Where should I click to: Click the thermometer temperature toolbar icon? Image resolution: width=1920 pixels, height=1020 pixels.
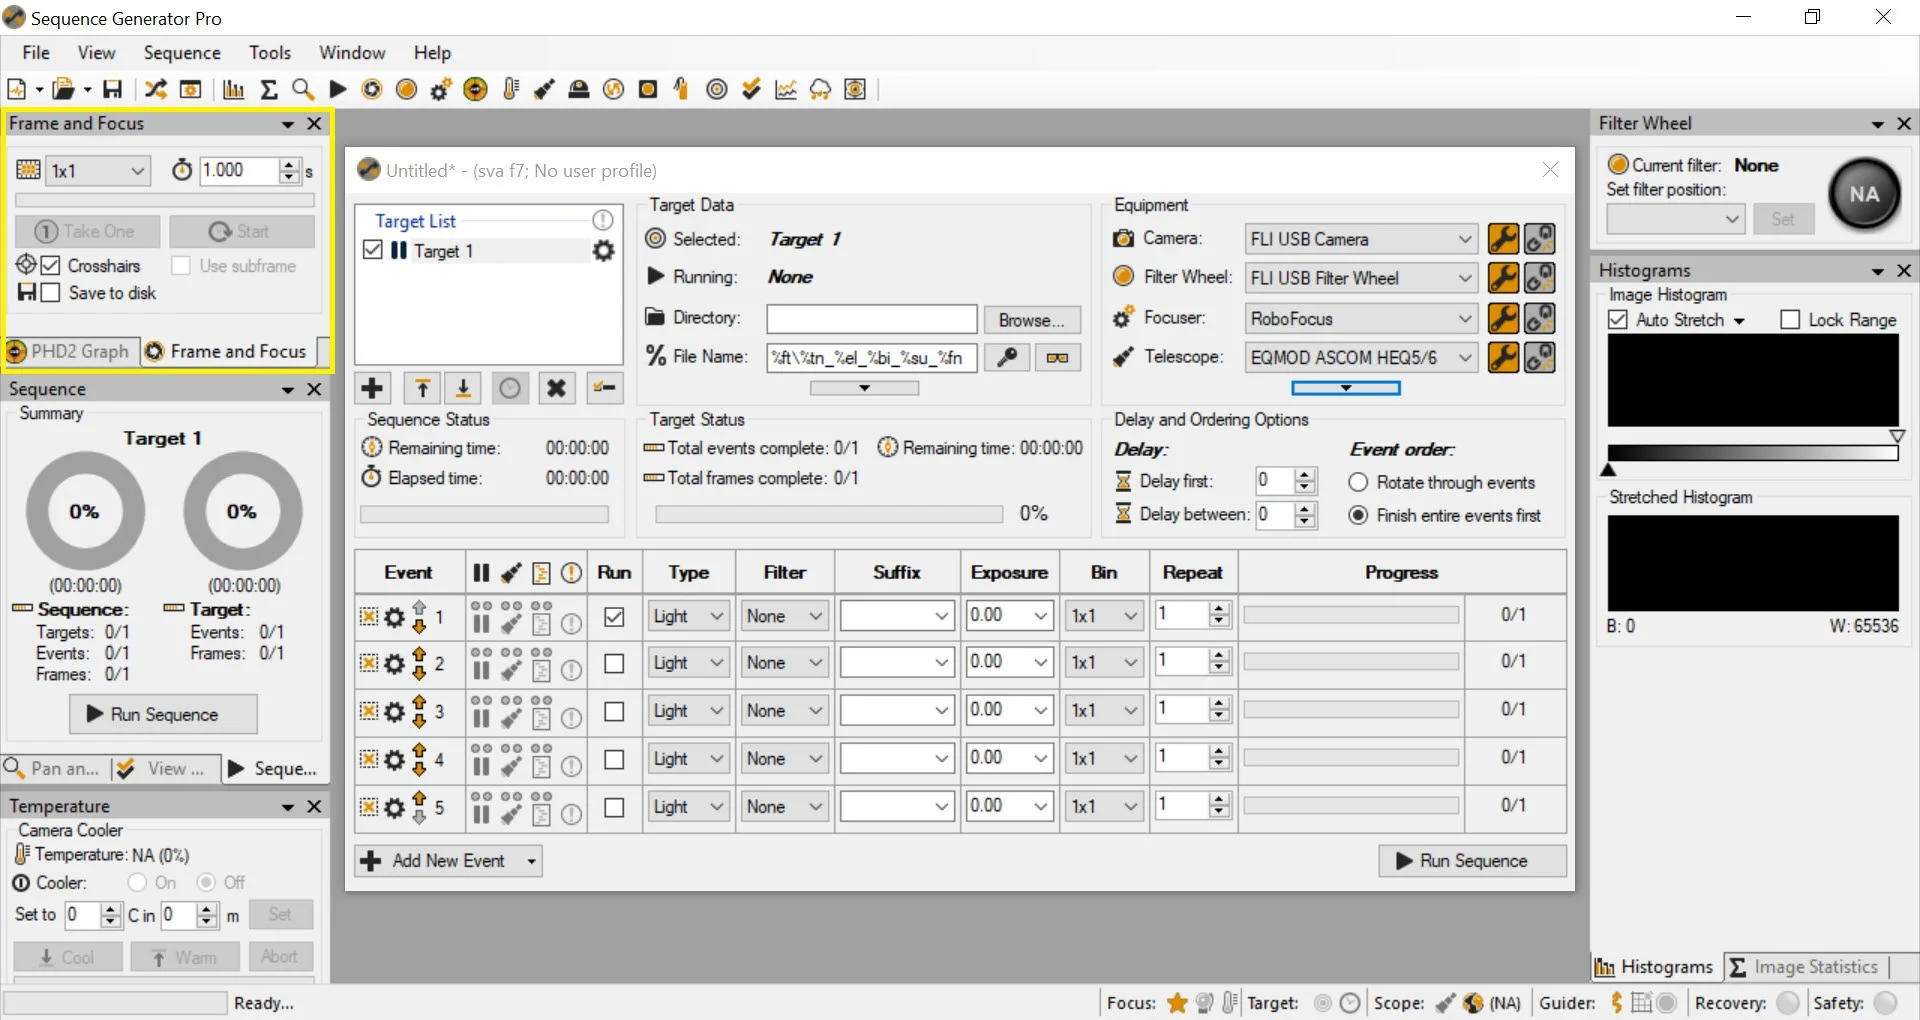point(511,89)
